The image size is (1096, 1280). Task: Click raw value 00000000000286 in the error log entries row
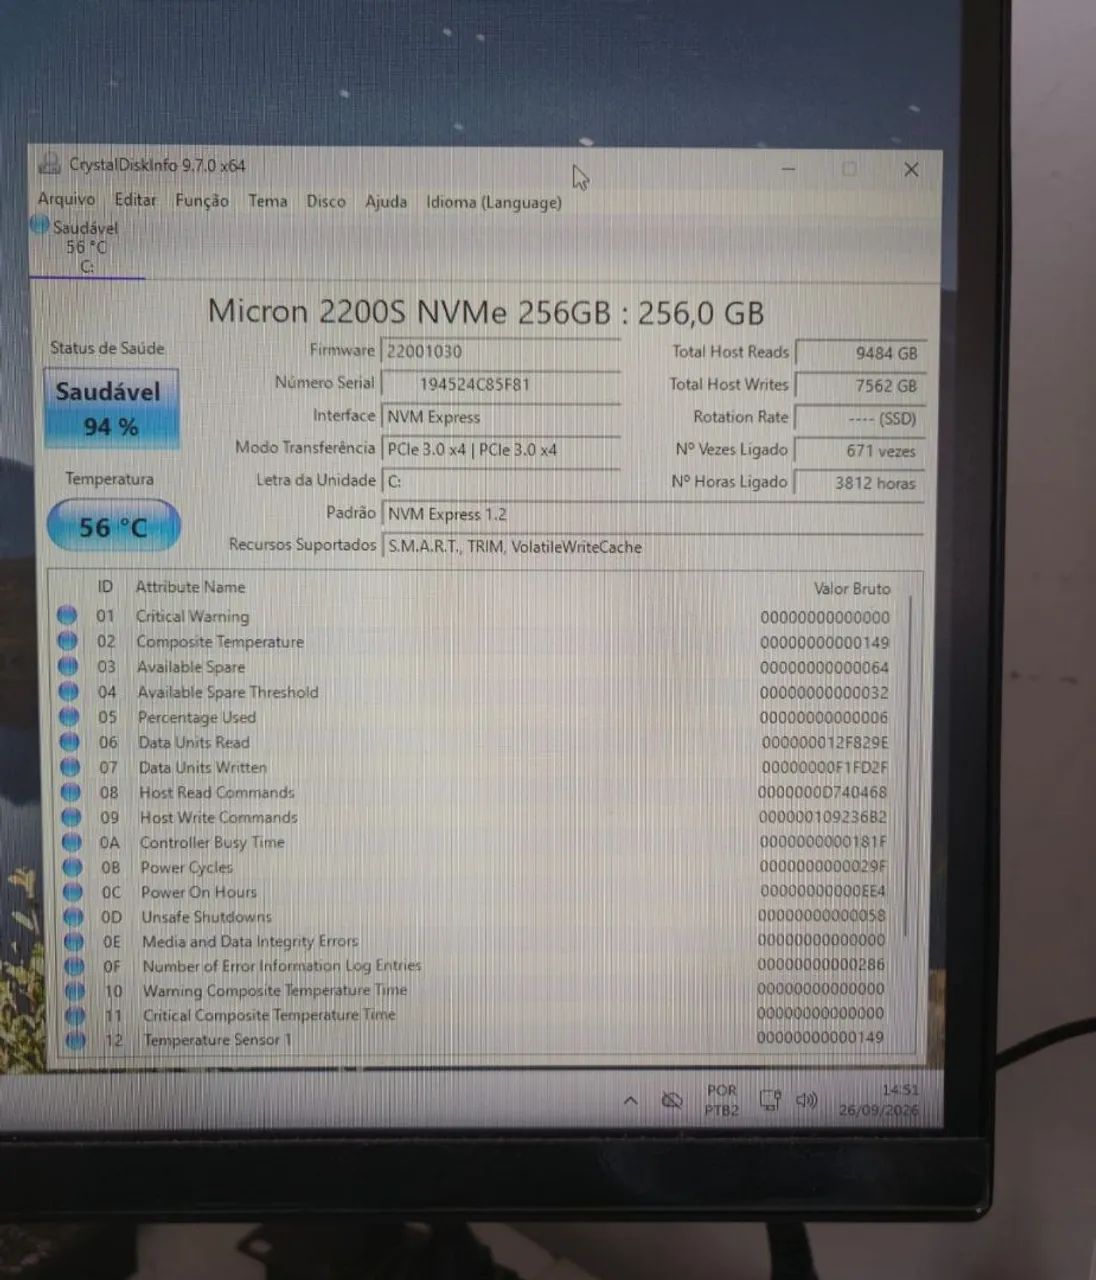(821, 964)
